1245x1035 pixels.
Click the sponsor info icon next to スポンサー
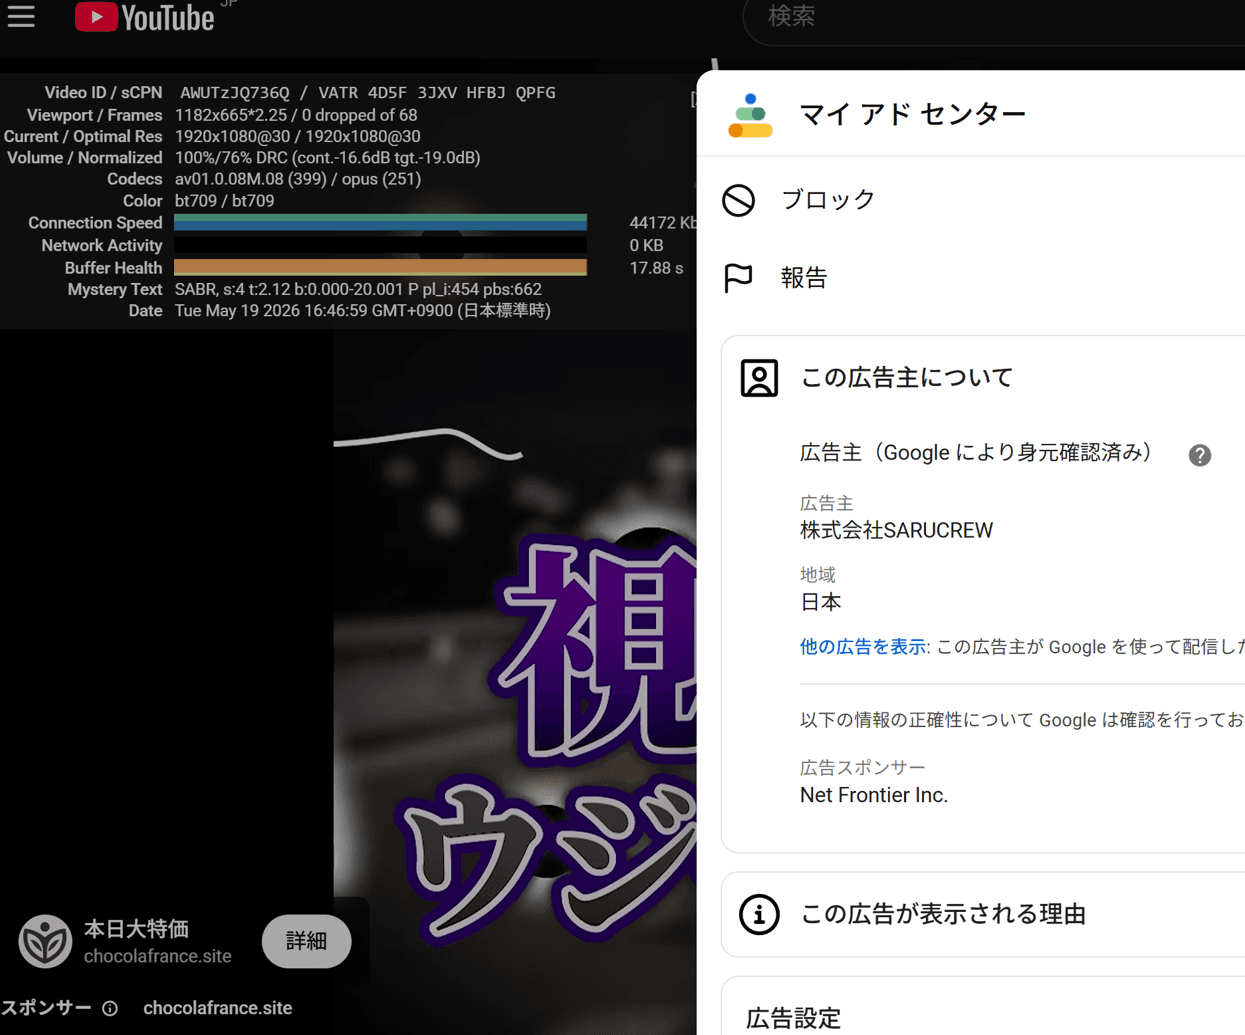coord(110,1008)
